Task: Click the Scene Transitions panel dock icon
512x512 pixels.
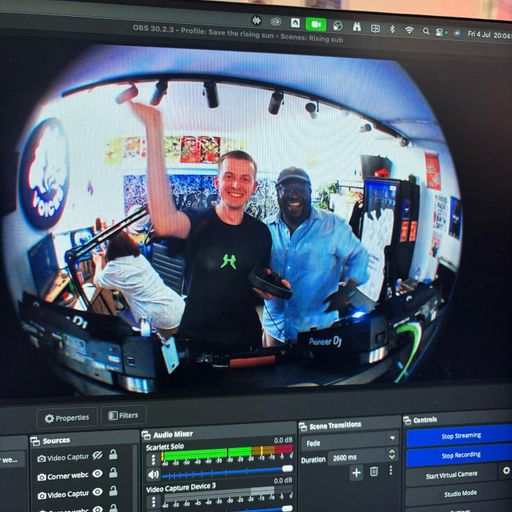Action: [x=303, y=426]
